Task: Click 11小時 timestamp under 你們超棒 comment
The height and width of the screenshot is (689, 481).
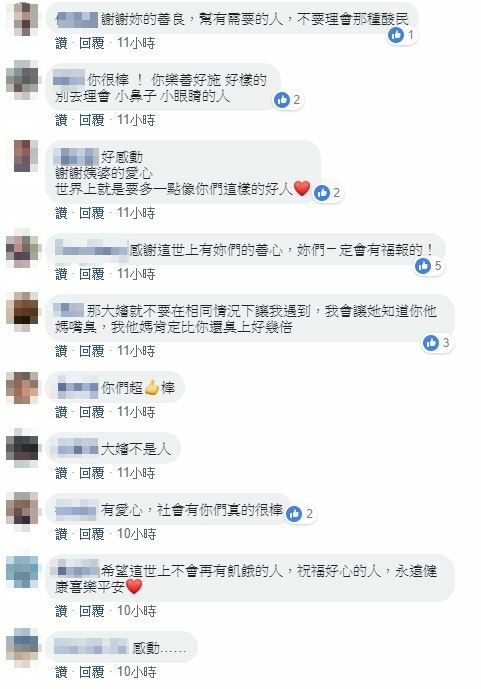Action: [136, 412]
